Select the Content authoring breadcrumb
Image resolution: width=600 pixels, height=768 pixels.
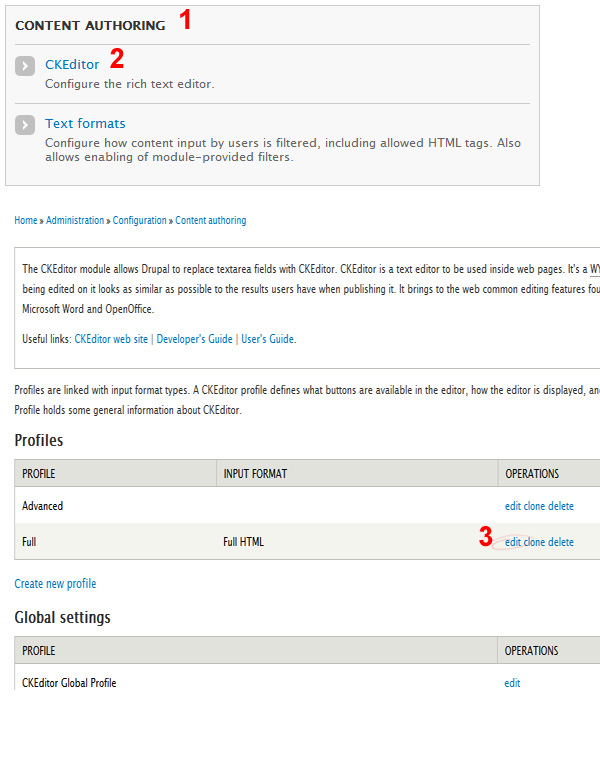211,220
